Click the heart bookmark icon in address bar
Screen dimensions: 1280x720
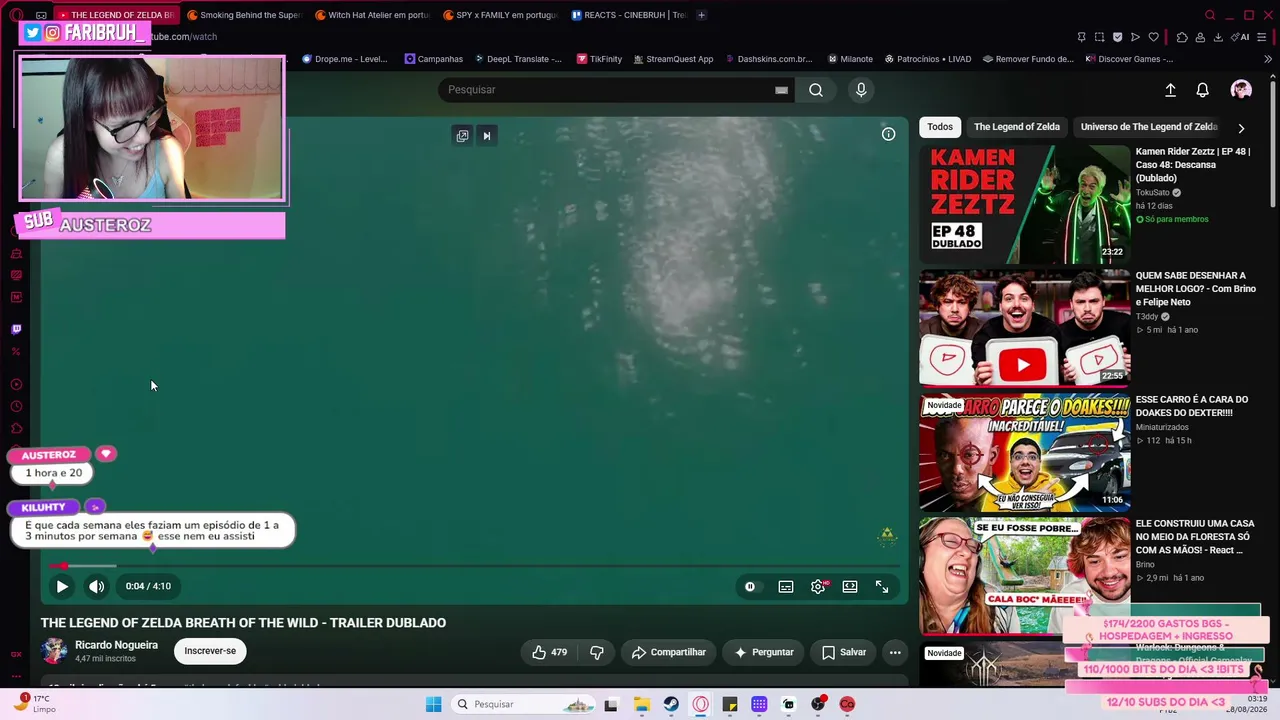click(x=1153, y=37)
